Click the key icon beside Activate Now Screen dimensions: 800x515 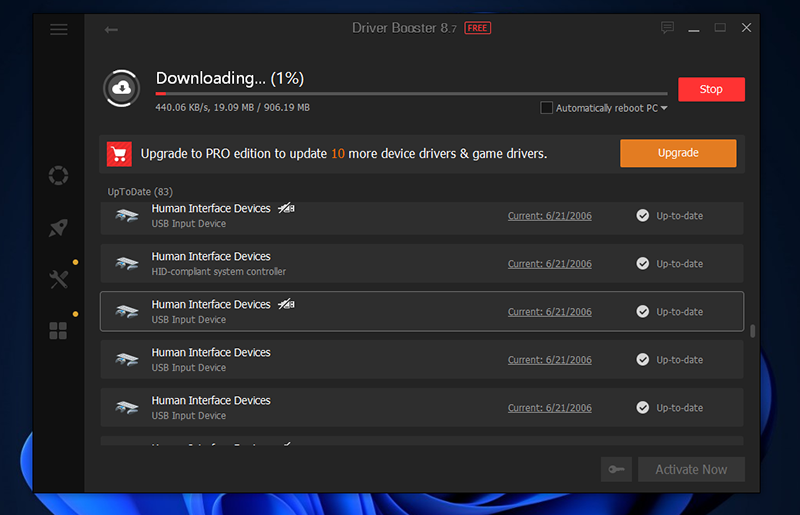point(617,469)
